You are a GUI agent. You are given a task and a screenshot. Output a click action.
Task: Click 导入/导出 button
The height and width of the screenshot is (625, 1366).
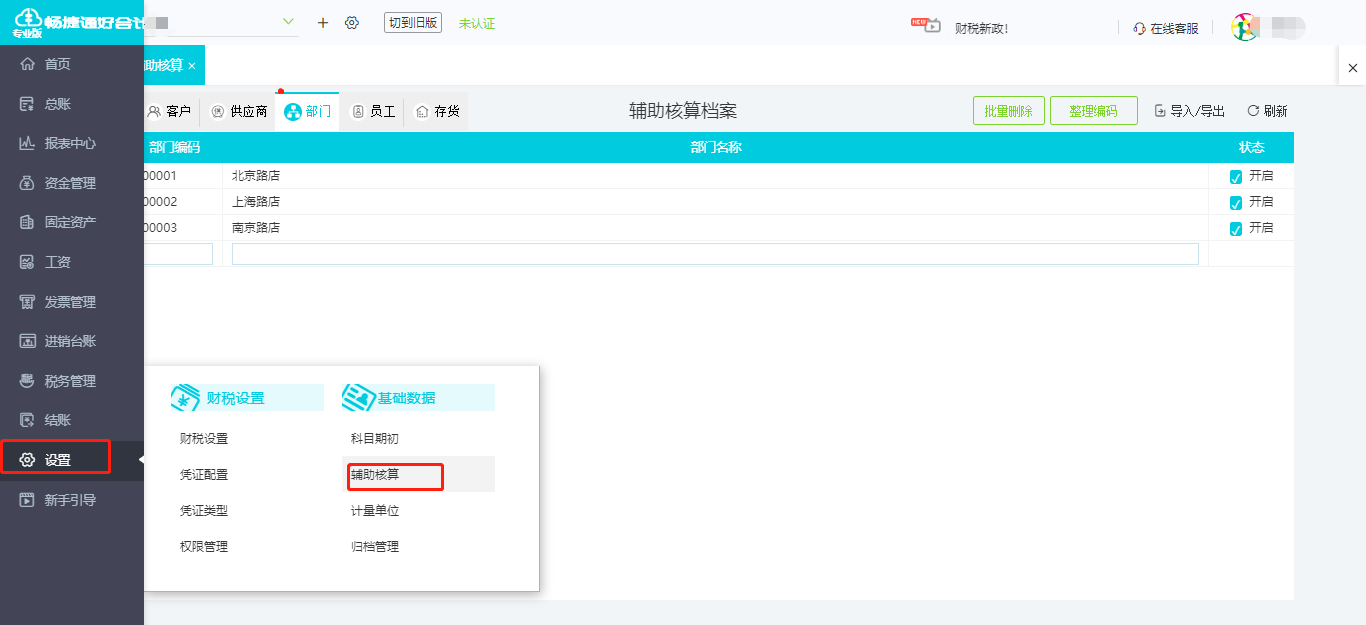click(x=1189, y=111)
